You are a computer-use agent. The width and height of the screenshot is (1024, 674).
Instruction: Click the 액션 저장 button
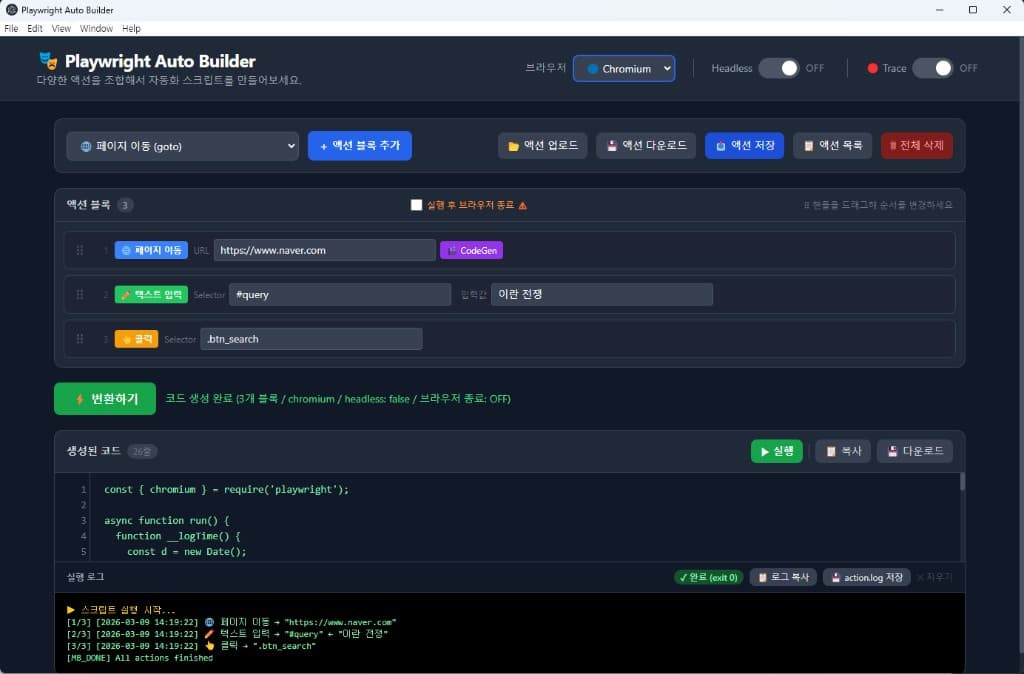pyautogui.click(x=744, y=146)
